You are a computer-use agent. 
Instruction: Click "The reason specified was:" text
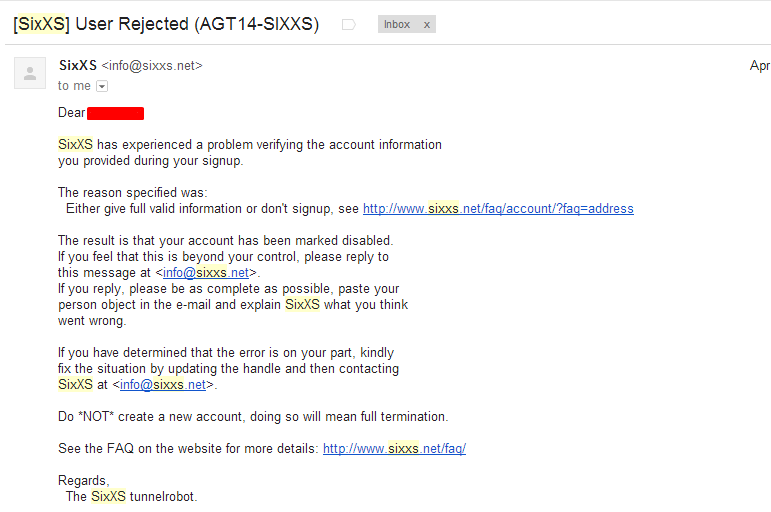(x=133, y=193)
